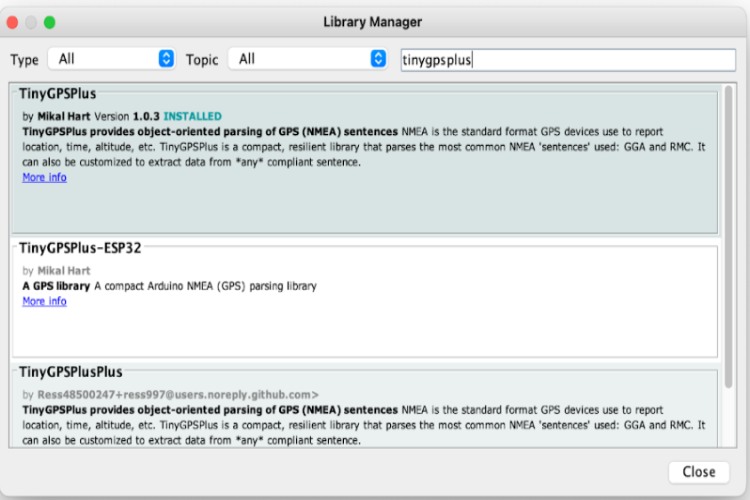
Task: Open More info link for TinyGPSPlus-ESP32
Action: [44, 301]
